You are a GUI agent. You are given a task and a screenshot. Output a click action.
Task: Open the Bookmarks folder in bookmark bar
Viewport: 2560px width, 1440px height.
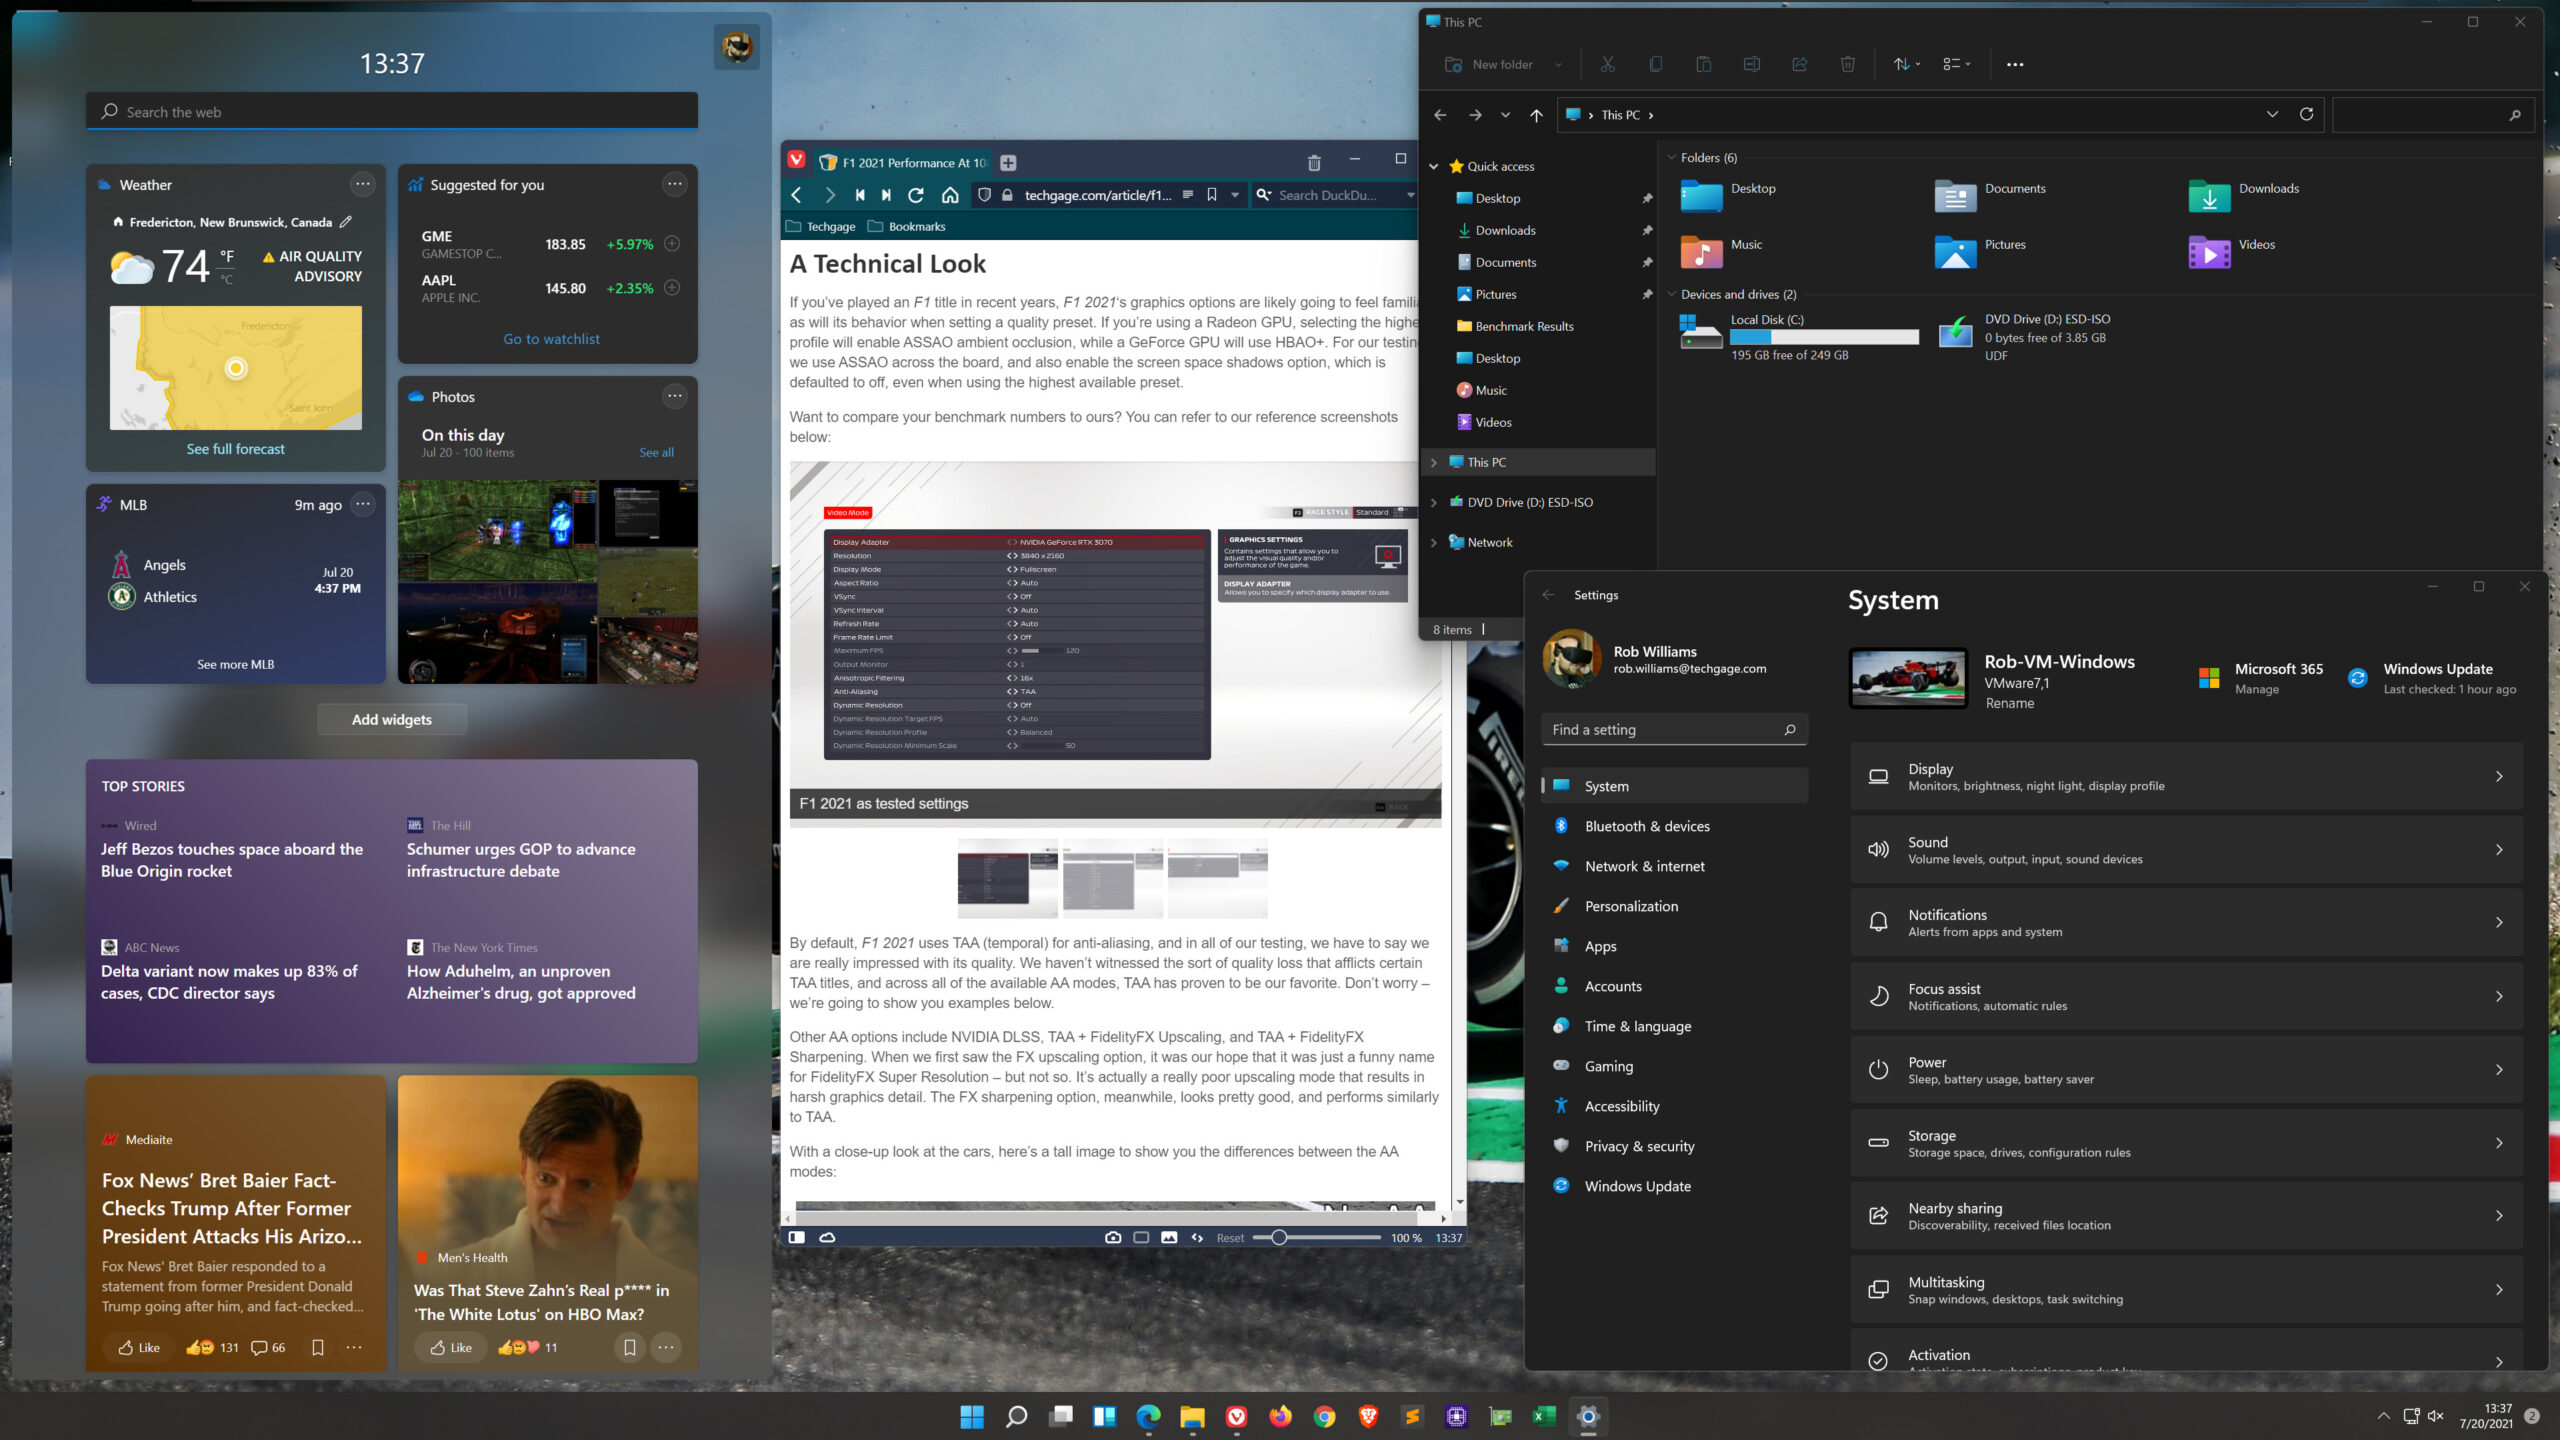coord(906,226)
